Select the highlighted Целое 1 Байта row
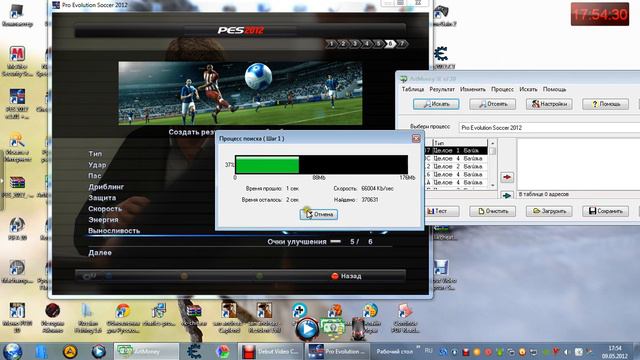This screenshot has height=360, width=640. click(x=456, y=151)
